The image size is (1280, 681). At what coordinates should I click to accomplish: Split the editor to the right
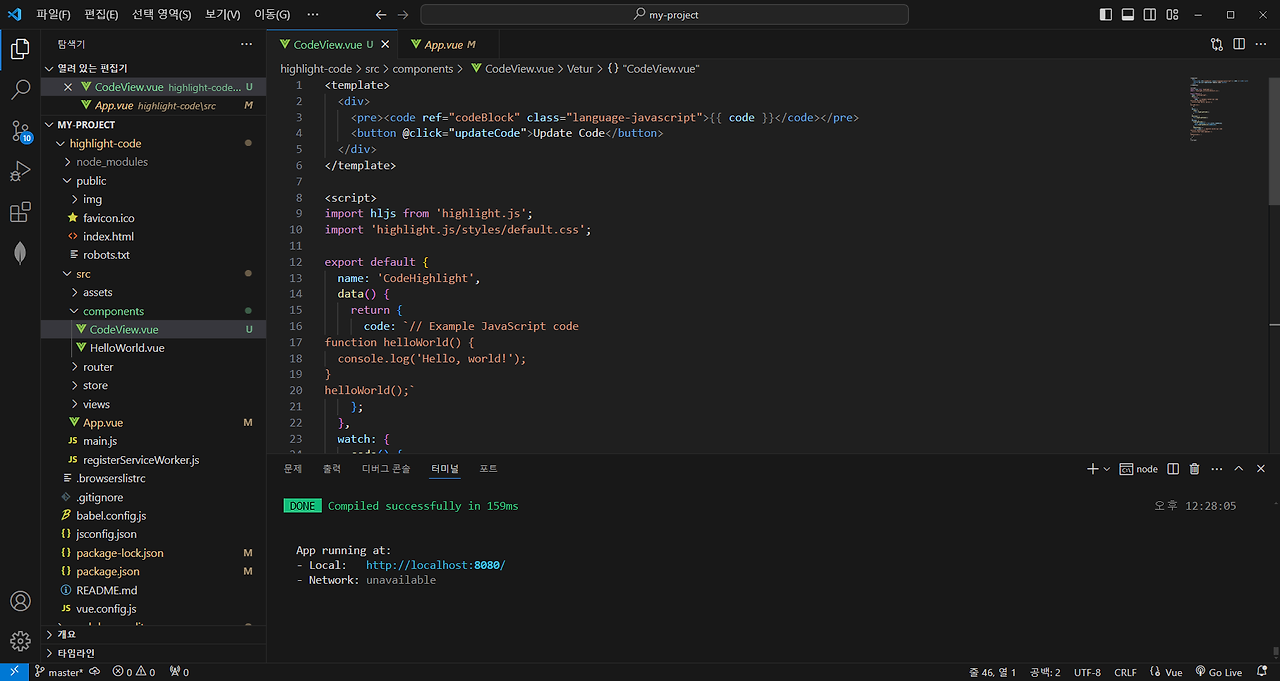click(x=1238, y=44)
